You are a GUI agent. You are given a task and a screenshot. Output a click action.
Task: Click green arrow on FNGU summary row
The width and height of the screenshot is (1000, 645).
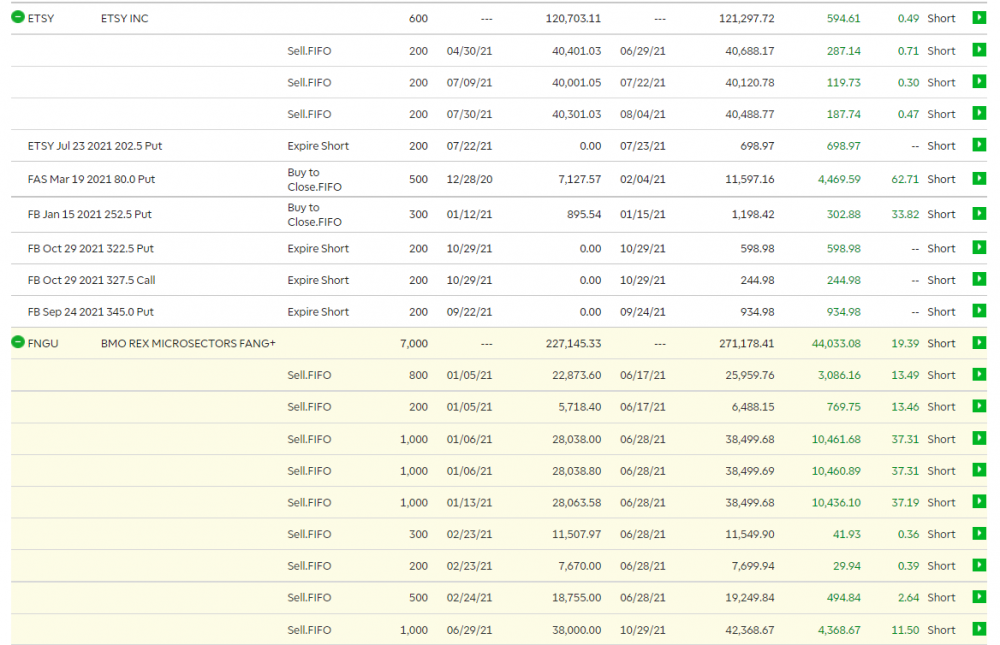pos(979,343)
